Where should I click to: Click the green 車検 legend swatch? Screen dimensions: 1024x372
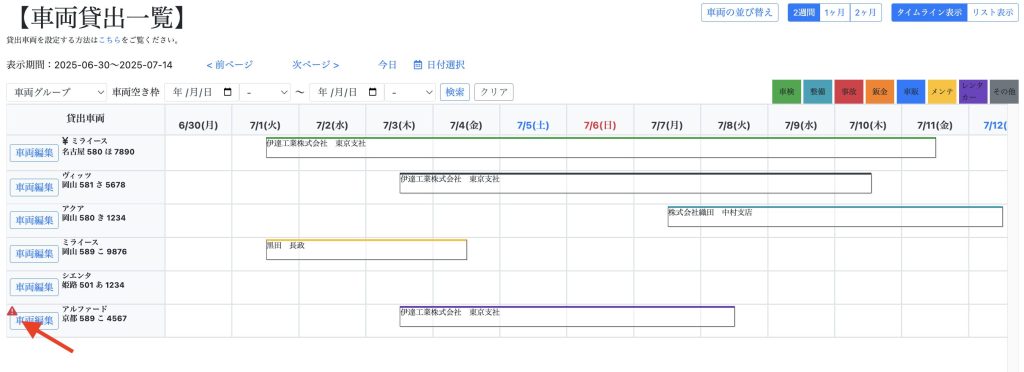click(786, 92)
